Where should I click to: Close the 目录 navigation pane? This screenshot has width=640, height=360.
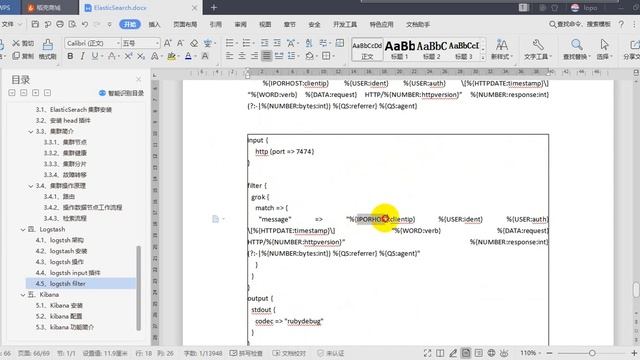138,79
